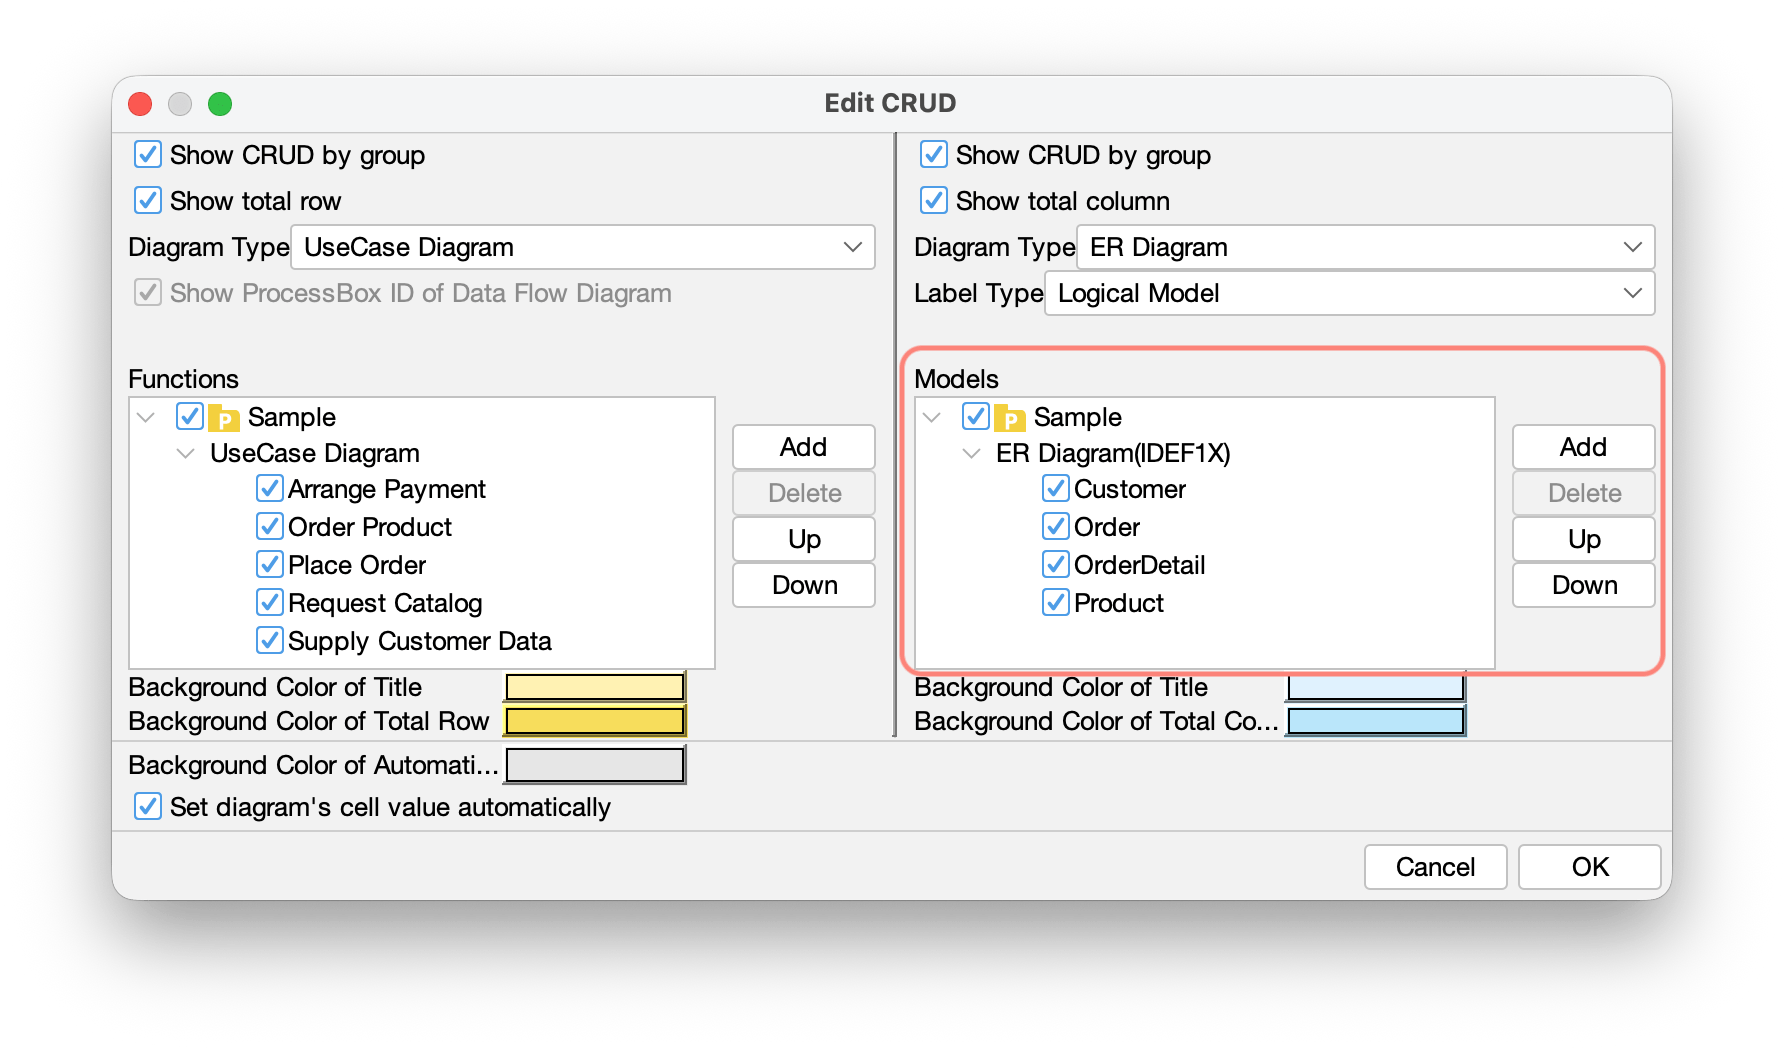Viewport: 1784px width, 1048px height.
Task: Uncheck "Show CRUD by group" on the left
Action: click(x=147, y=155)
